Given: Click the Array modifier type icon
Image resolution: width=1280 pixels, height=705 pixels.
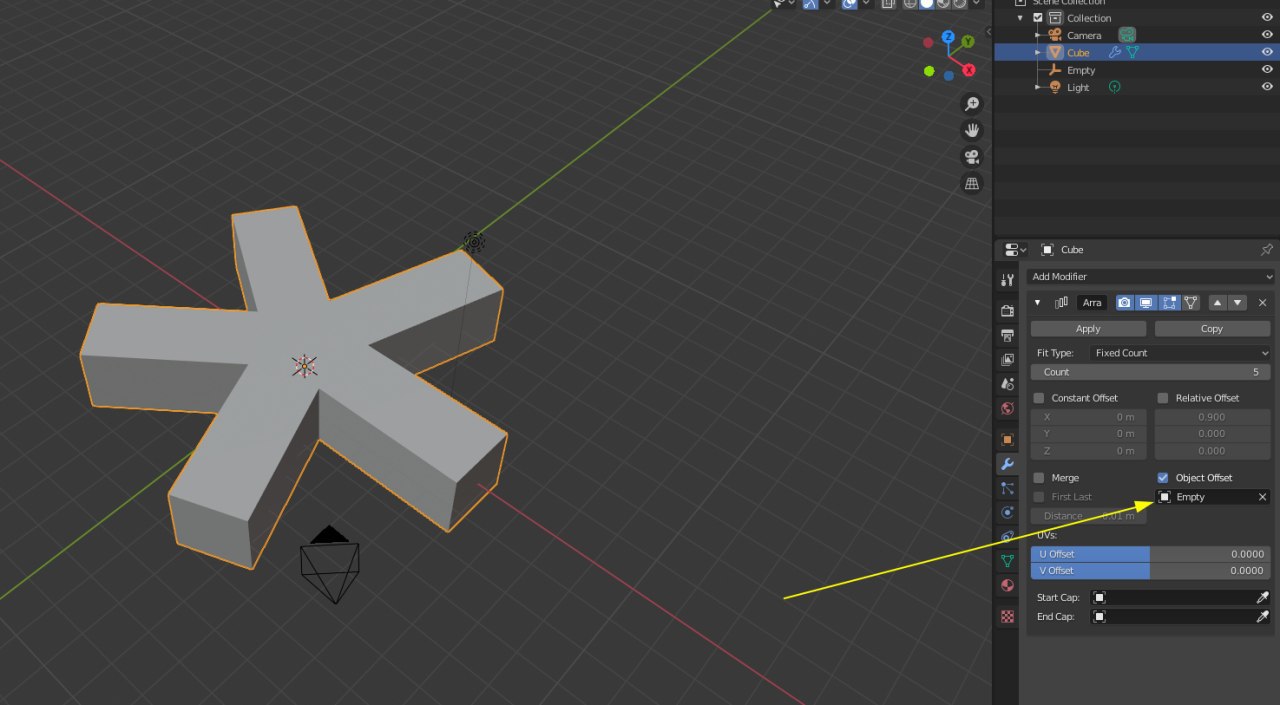Looking at the screenshot, I should point(1061,302).
